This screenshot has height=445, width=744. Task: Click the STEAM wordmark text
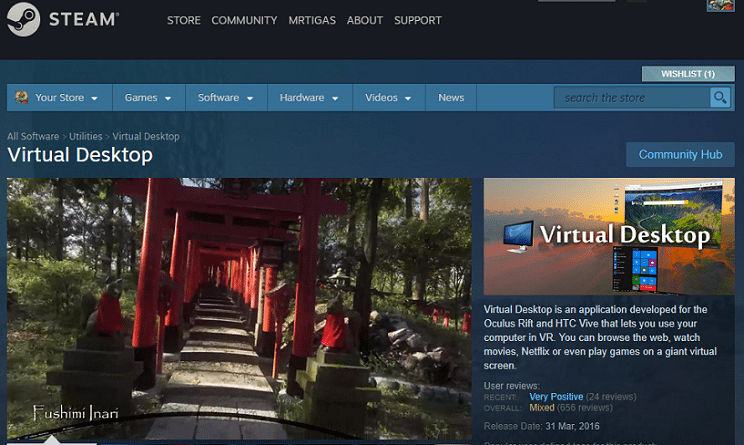[84, 19]
